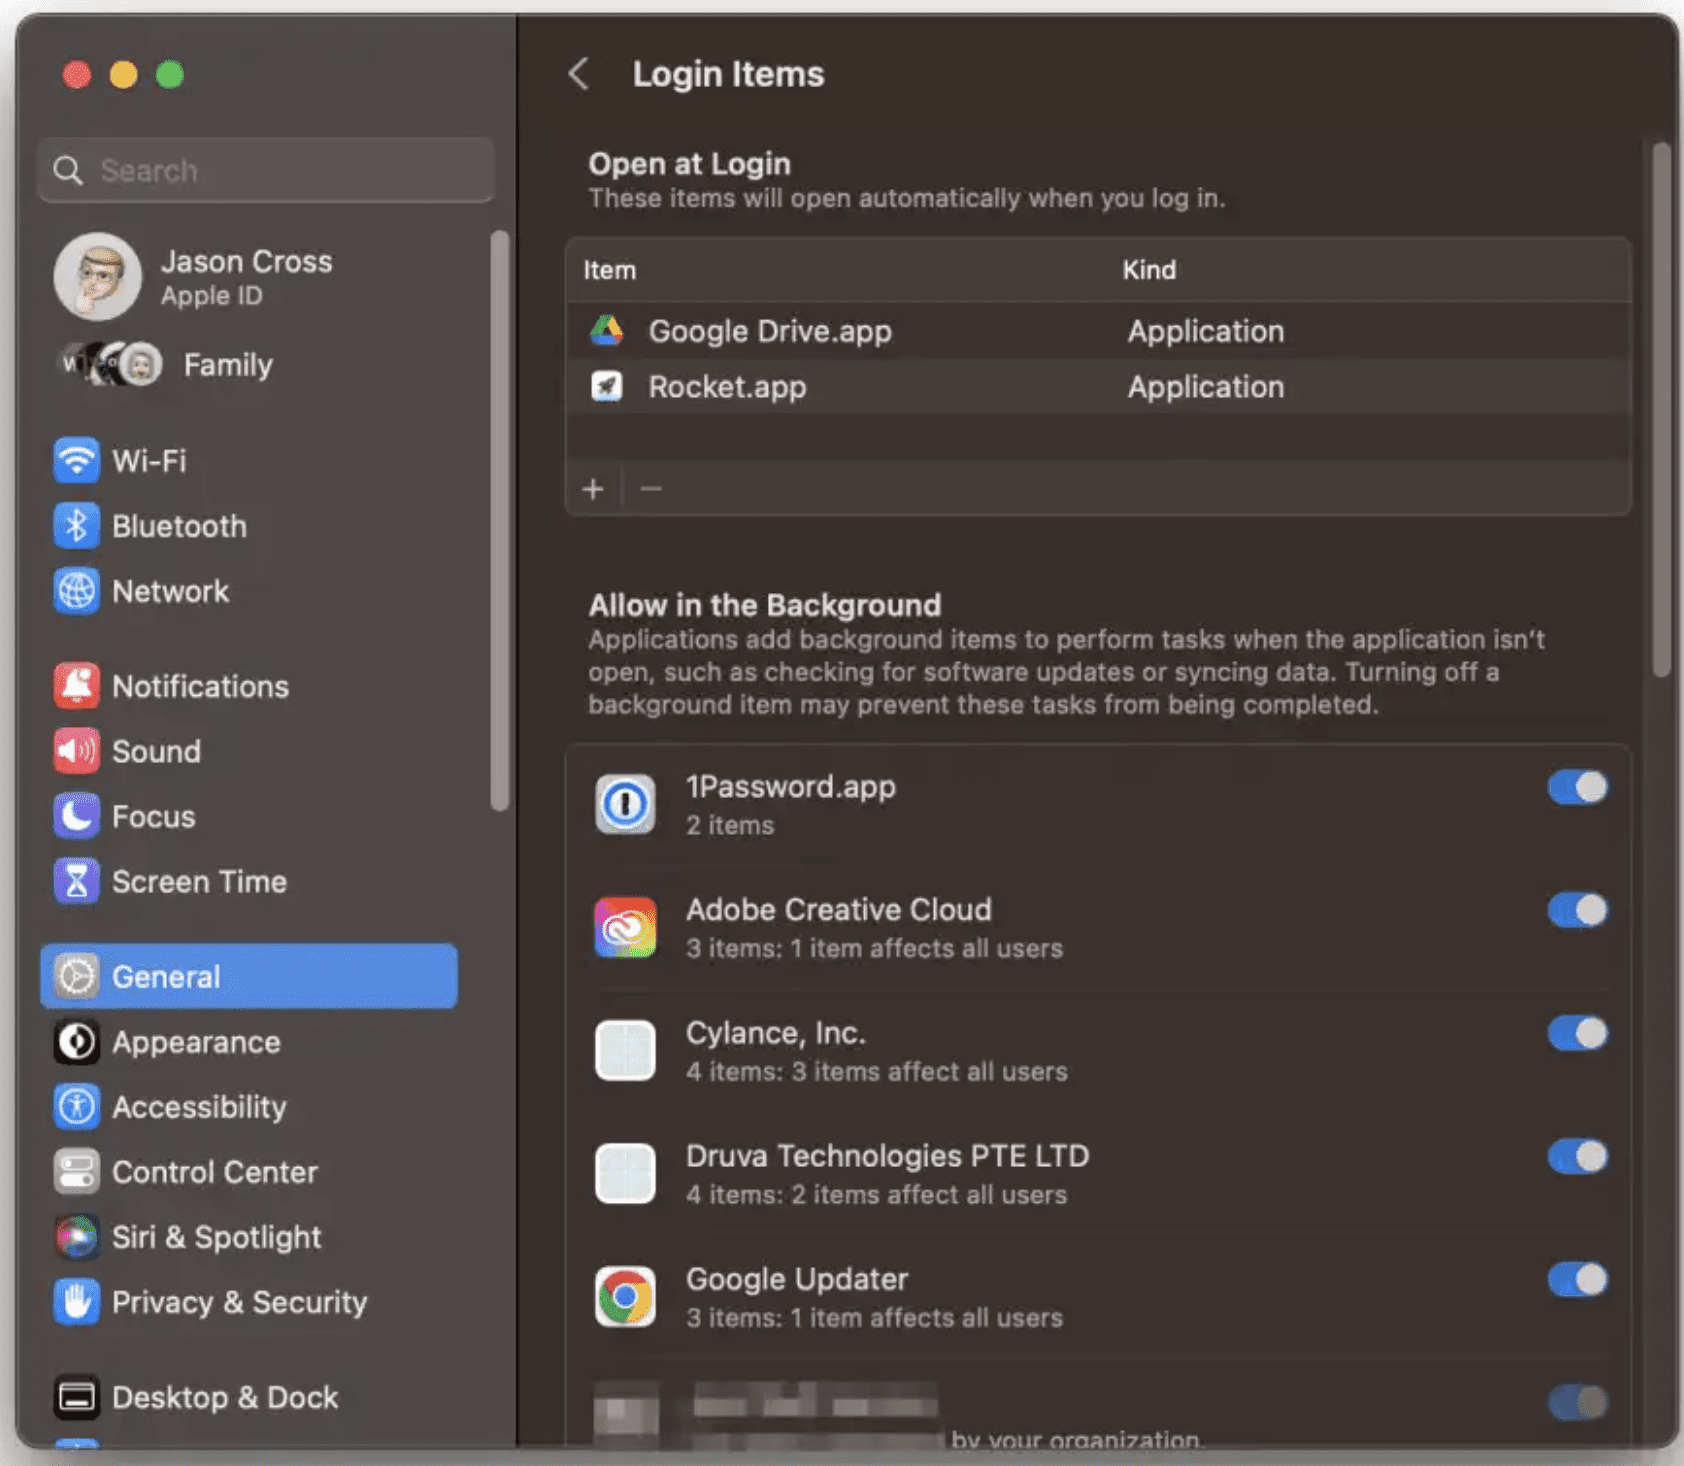Toggle Cylance, Inc. background switch
The image size is (1684, 1466).
[1577, 1033]
